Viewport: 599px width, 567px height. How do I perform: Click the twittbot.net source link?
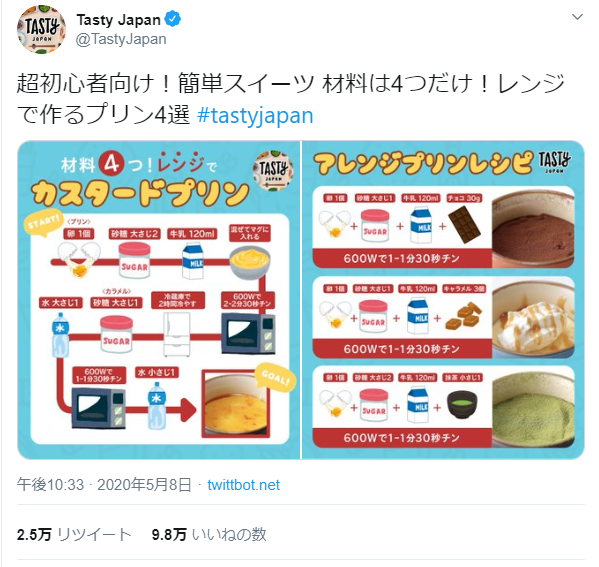[x=244, y=485]
